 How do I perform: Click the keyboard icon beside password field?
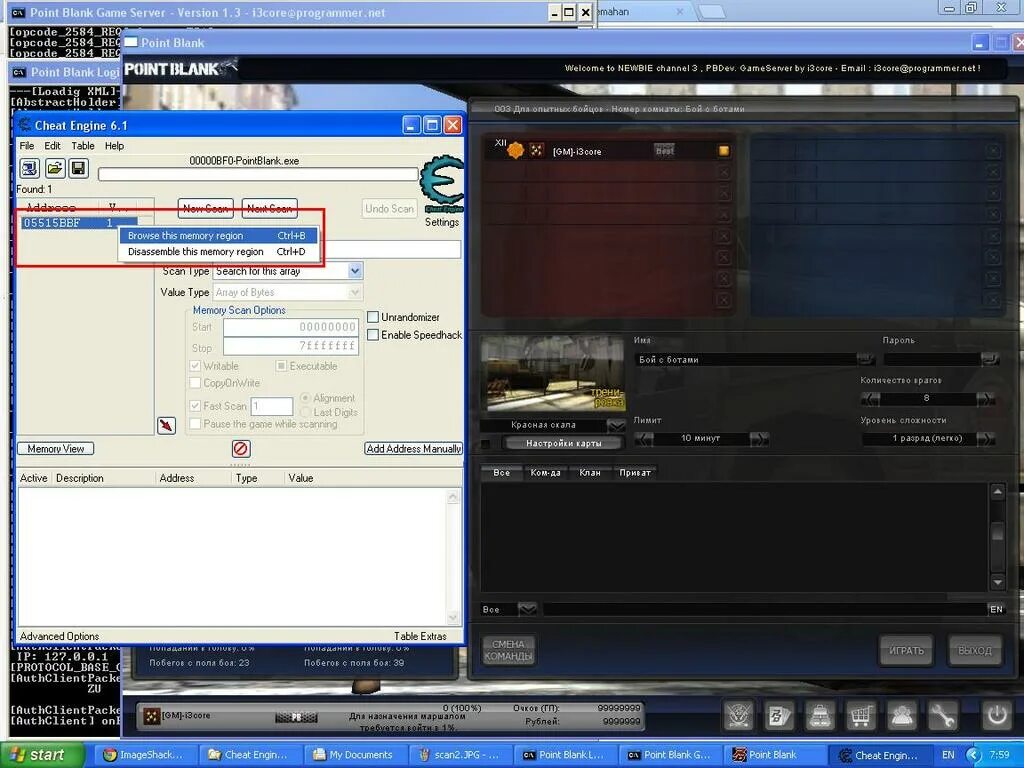pyautogui.click(x=990, y=359)
